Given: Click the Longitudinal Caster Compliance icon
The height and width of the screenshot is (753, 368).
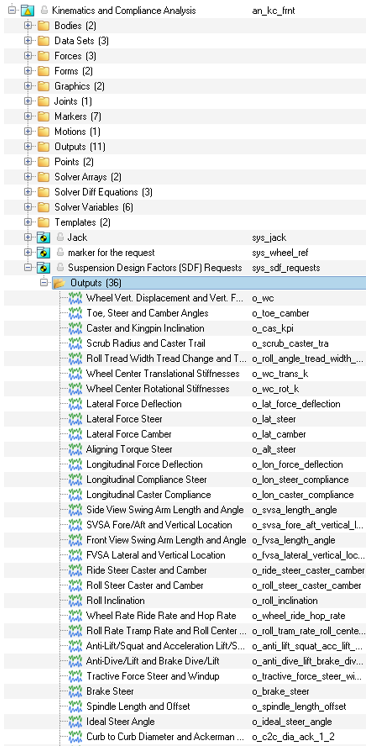Looking at the screenshot, I should pos(75,495).
